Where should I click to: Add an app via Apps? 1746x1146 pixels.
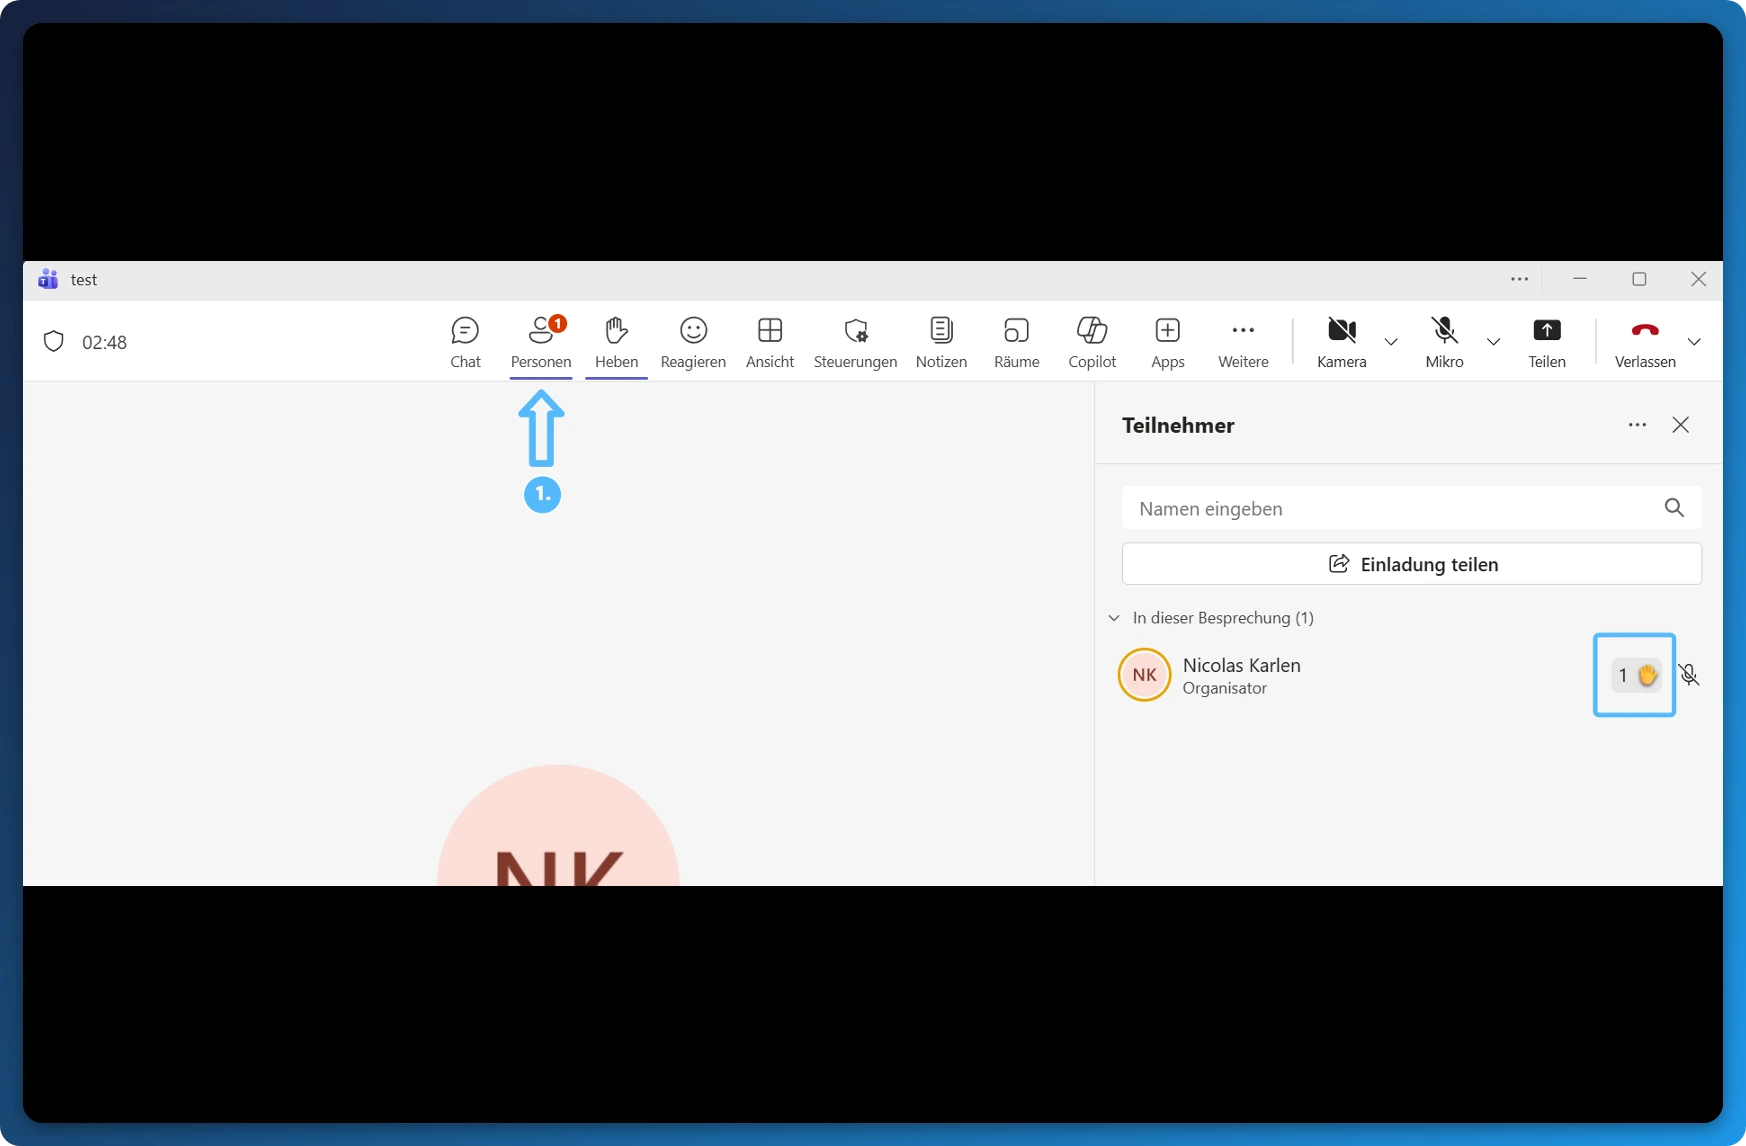pyautogui.click(x=1167, y=341)
